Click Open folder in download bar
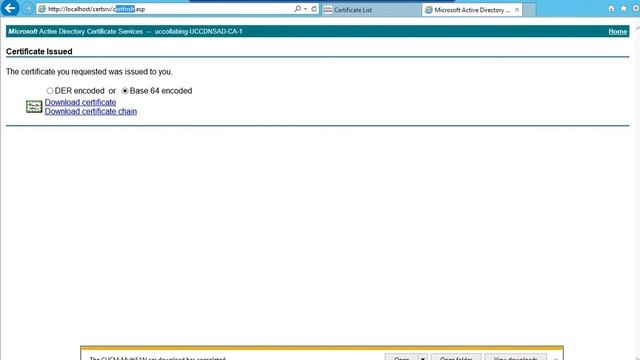The width and height of the screenshot is (640, 360). pos(456,358)
